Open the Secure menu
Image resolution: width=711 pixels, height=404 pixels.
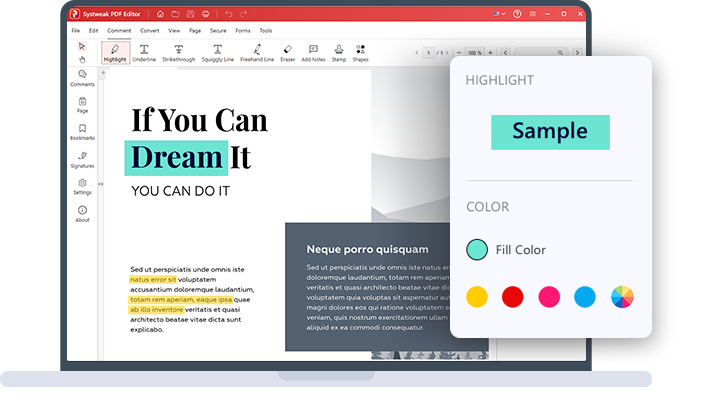[218, 31]
